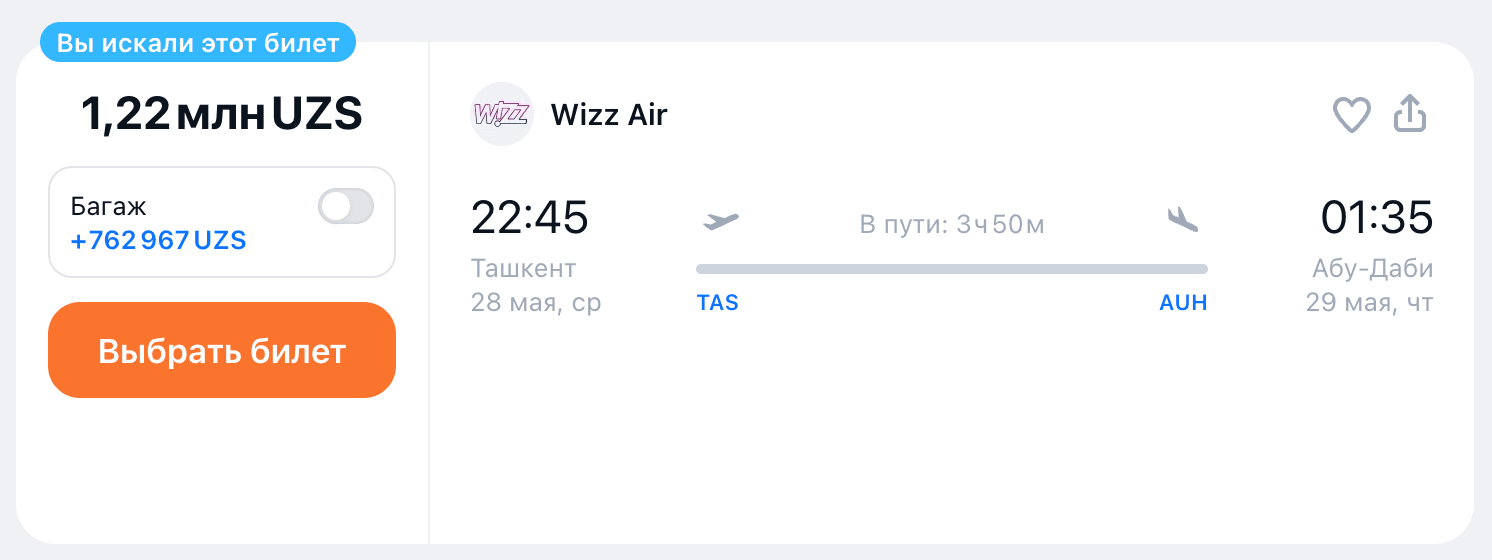This screenshot has width=1492, height=560.
Task: Click the Wizz Air airline name
Action: coord(608,115)
